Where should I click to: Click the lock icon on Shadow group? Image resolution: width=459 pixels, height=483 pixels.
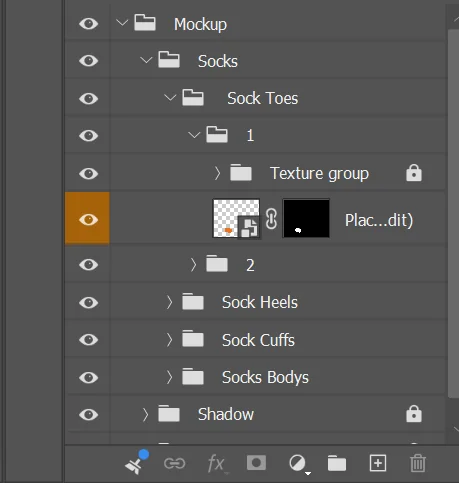[414, 414]
